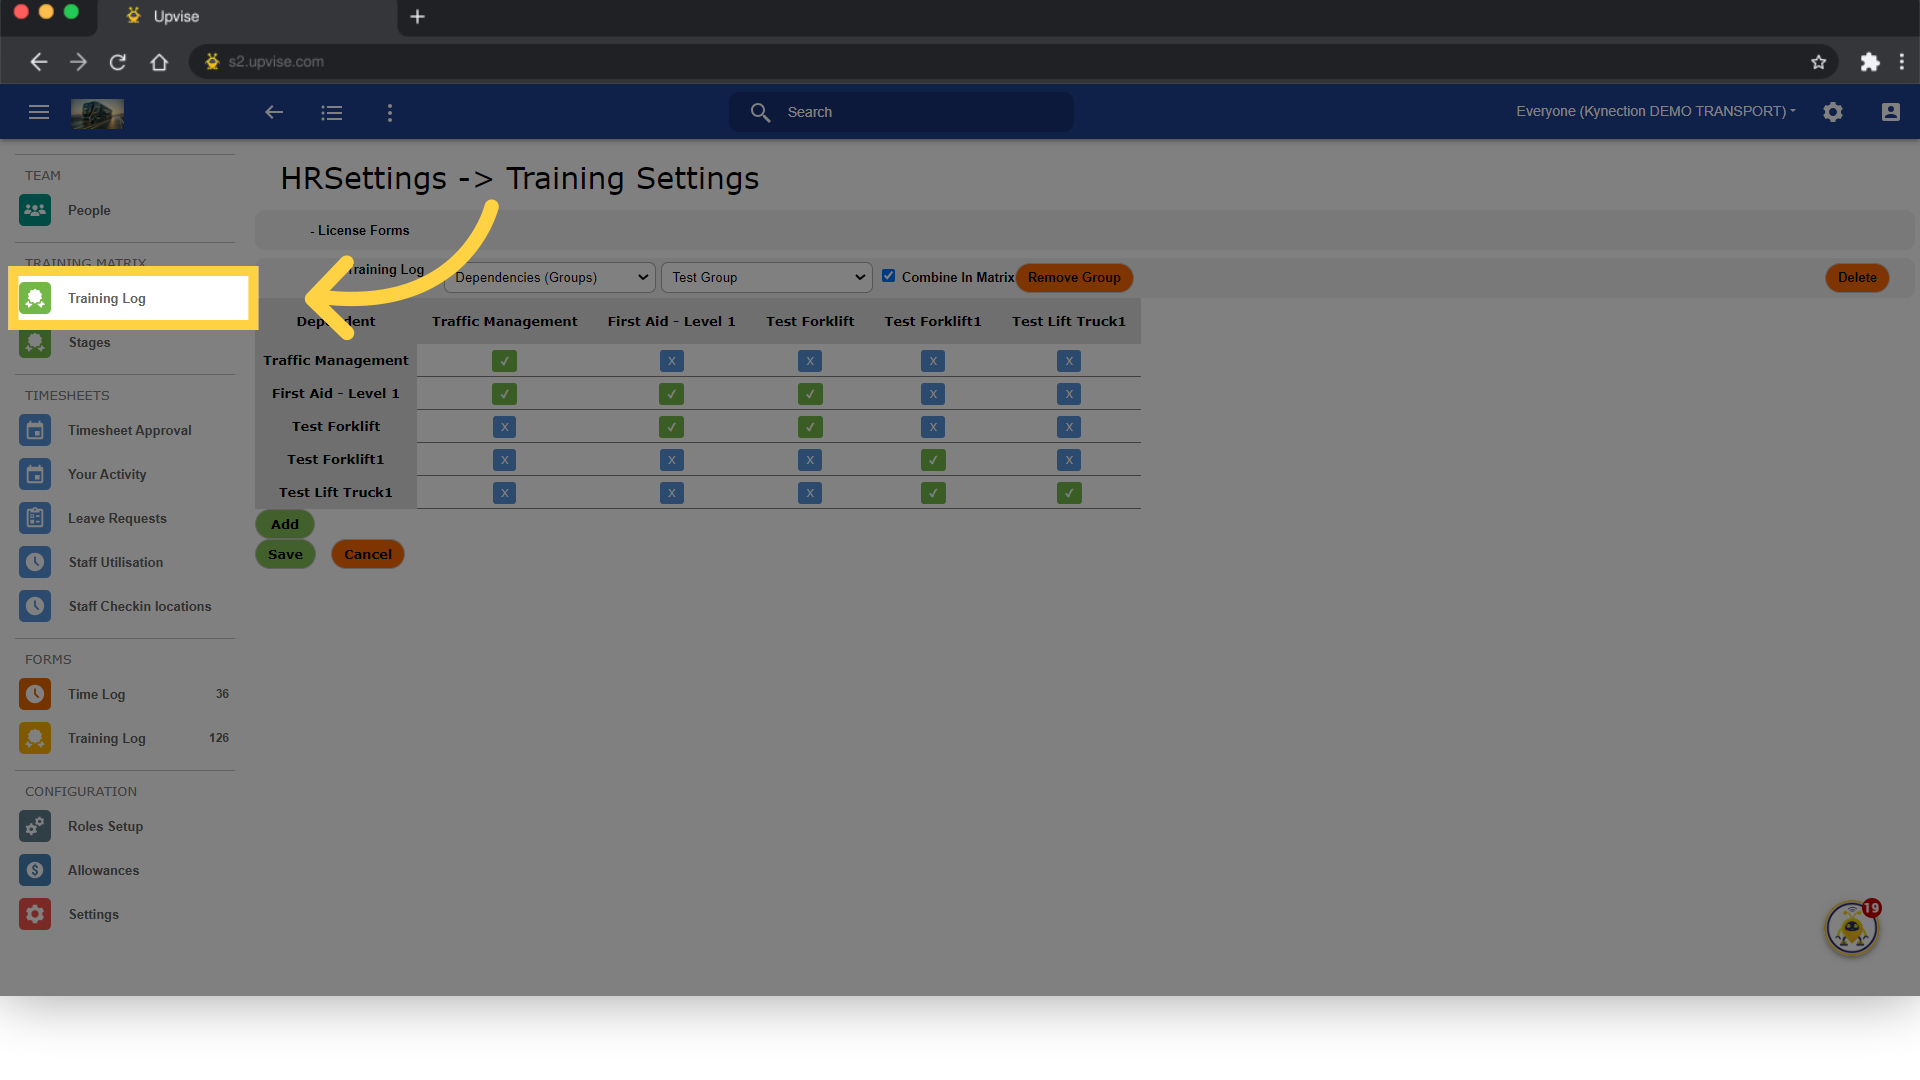
Task: Select the Roles Setup gears icon
Action: click(35, 826)
